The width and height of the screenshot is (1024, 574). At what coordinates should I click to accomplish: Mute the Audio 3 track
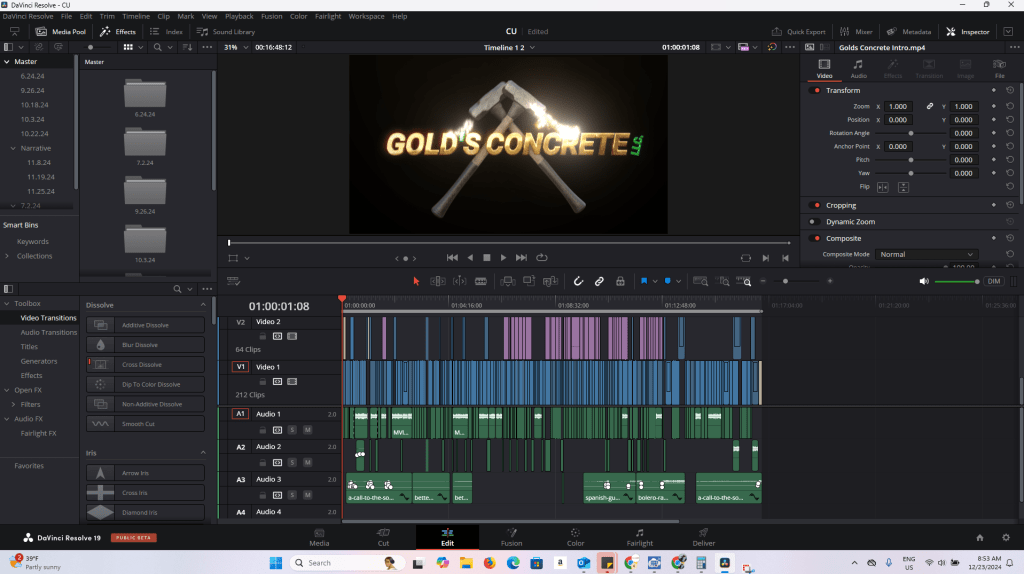click(x=308, y=495)
